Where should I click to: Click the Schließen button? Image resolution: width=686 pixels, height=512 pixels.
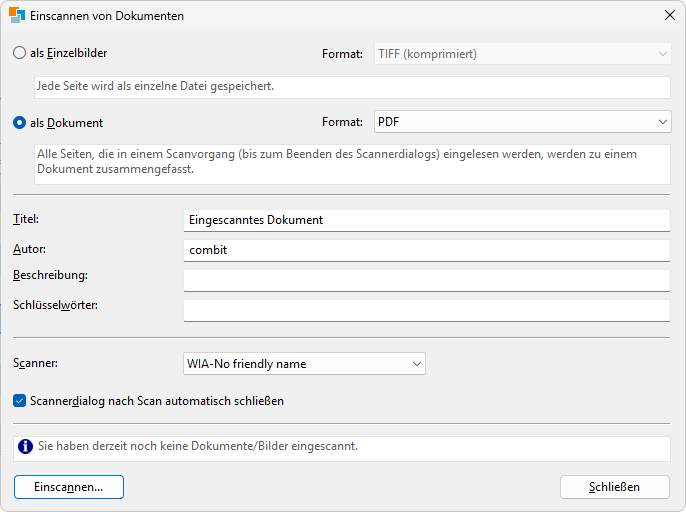614,487
